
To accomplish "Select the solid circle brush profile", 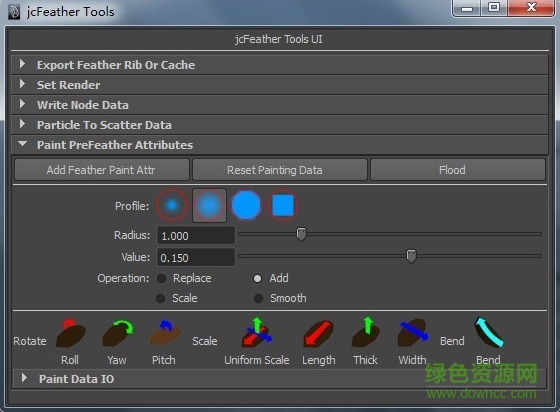I will (x=246, y=206).
